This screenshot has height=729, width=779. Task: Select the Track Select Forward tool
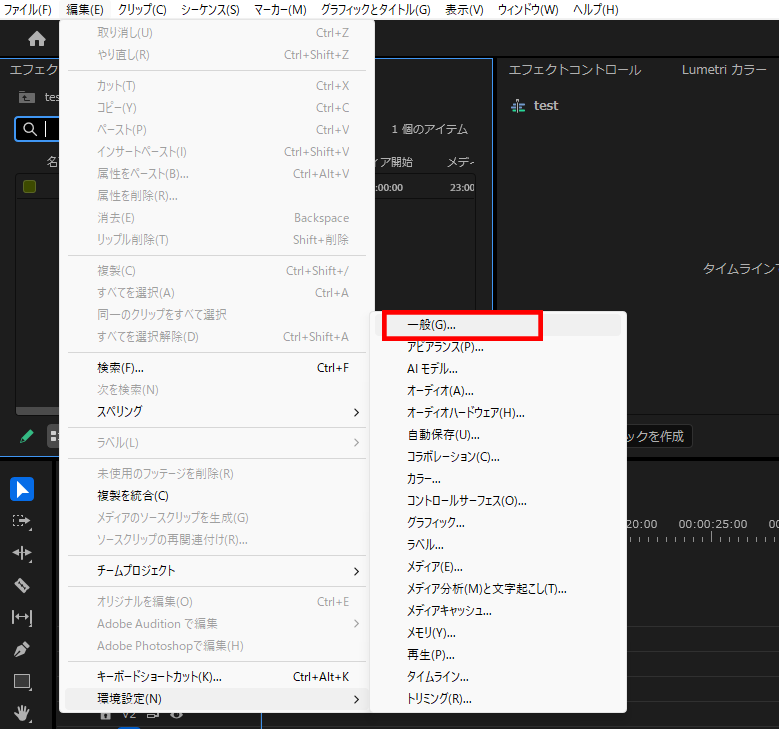(22, 521)
